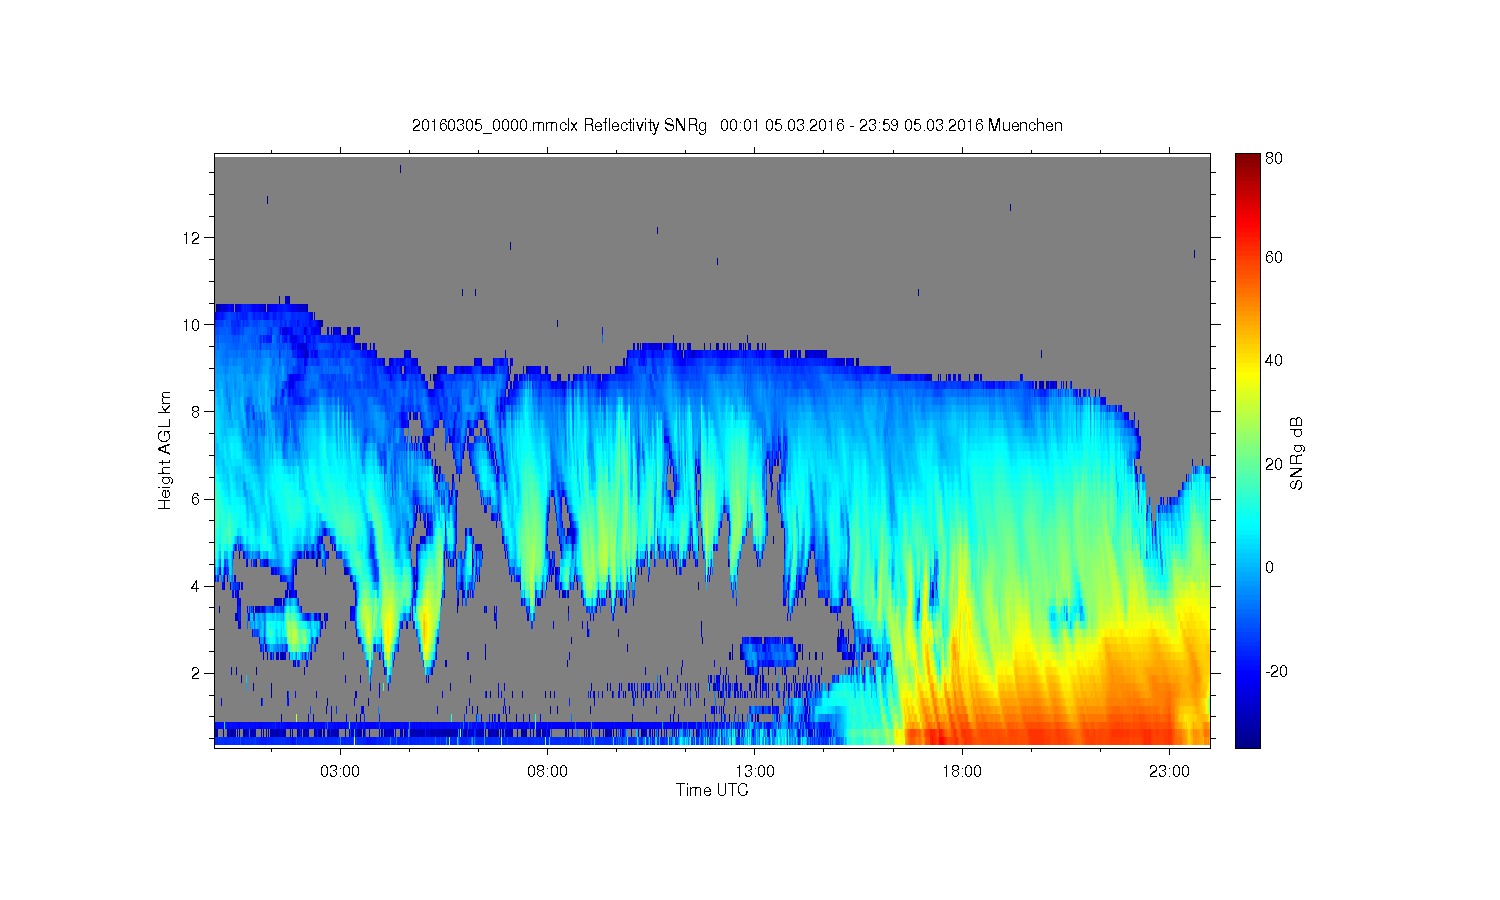Viewport: 1500px width, 900px height.
Task: Click the 13:00 time tick label
Action: tap(755, 772)
